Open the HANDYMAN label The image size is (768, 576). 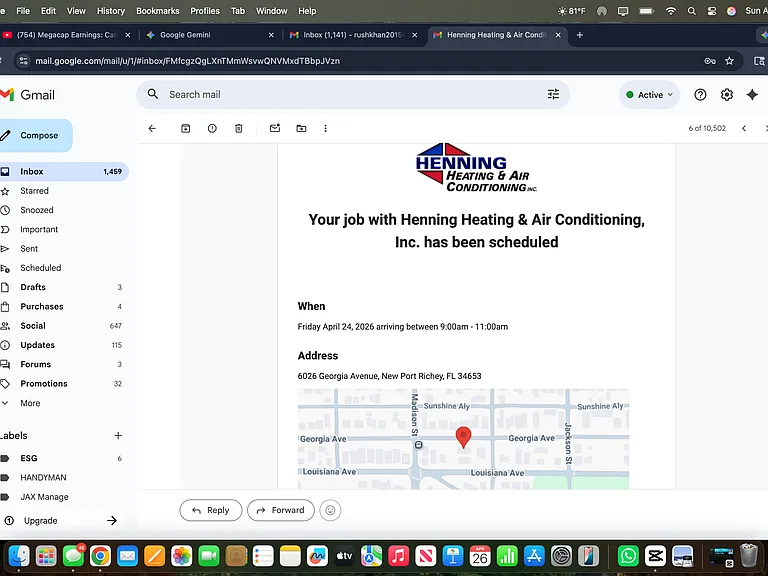point(64,478)
